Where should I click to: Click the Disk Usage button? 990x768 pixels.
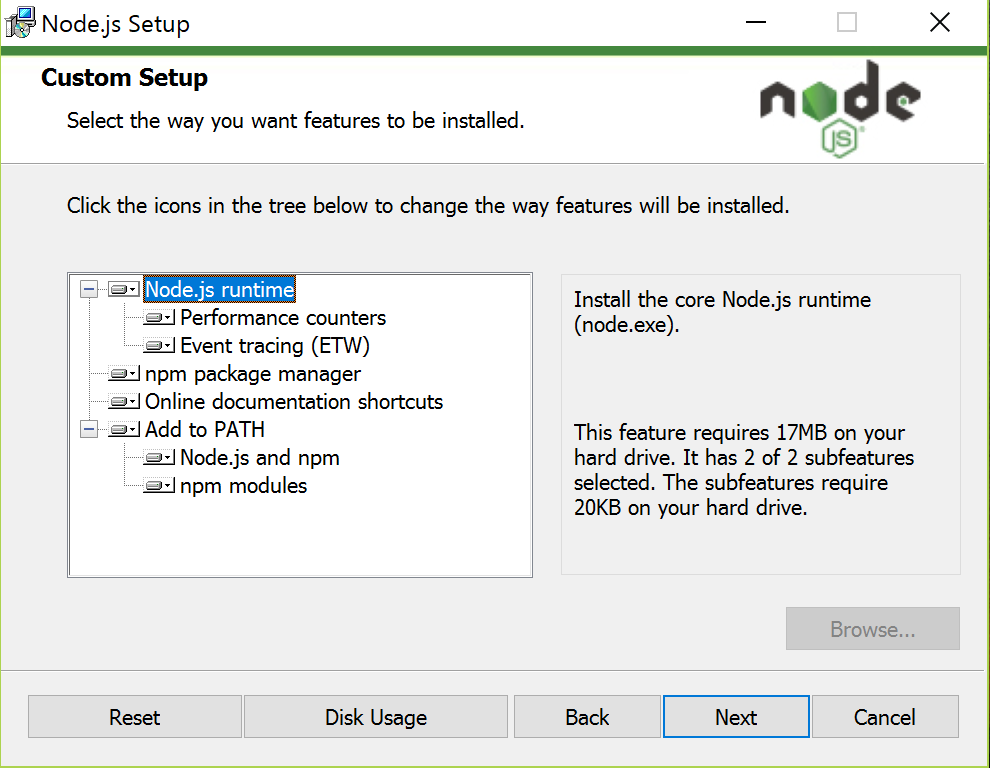[x=375, y=716]
